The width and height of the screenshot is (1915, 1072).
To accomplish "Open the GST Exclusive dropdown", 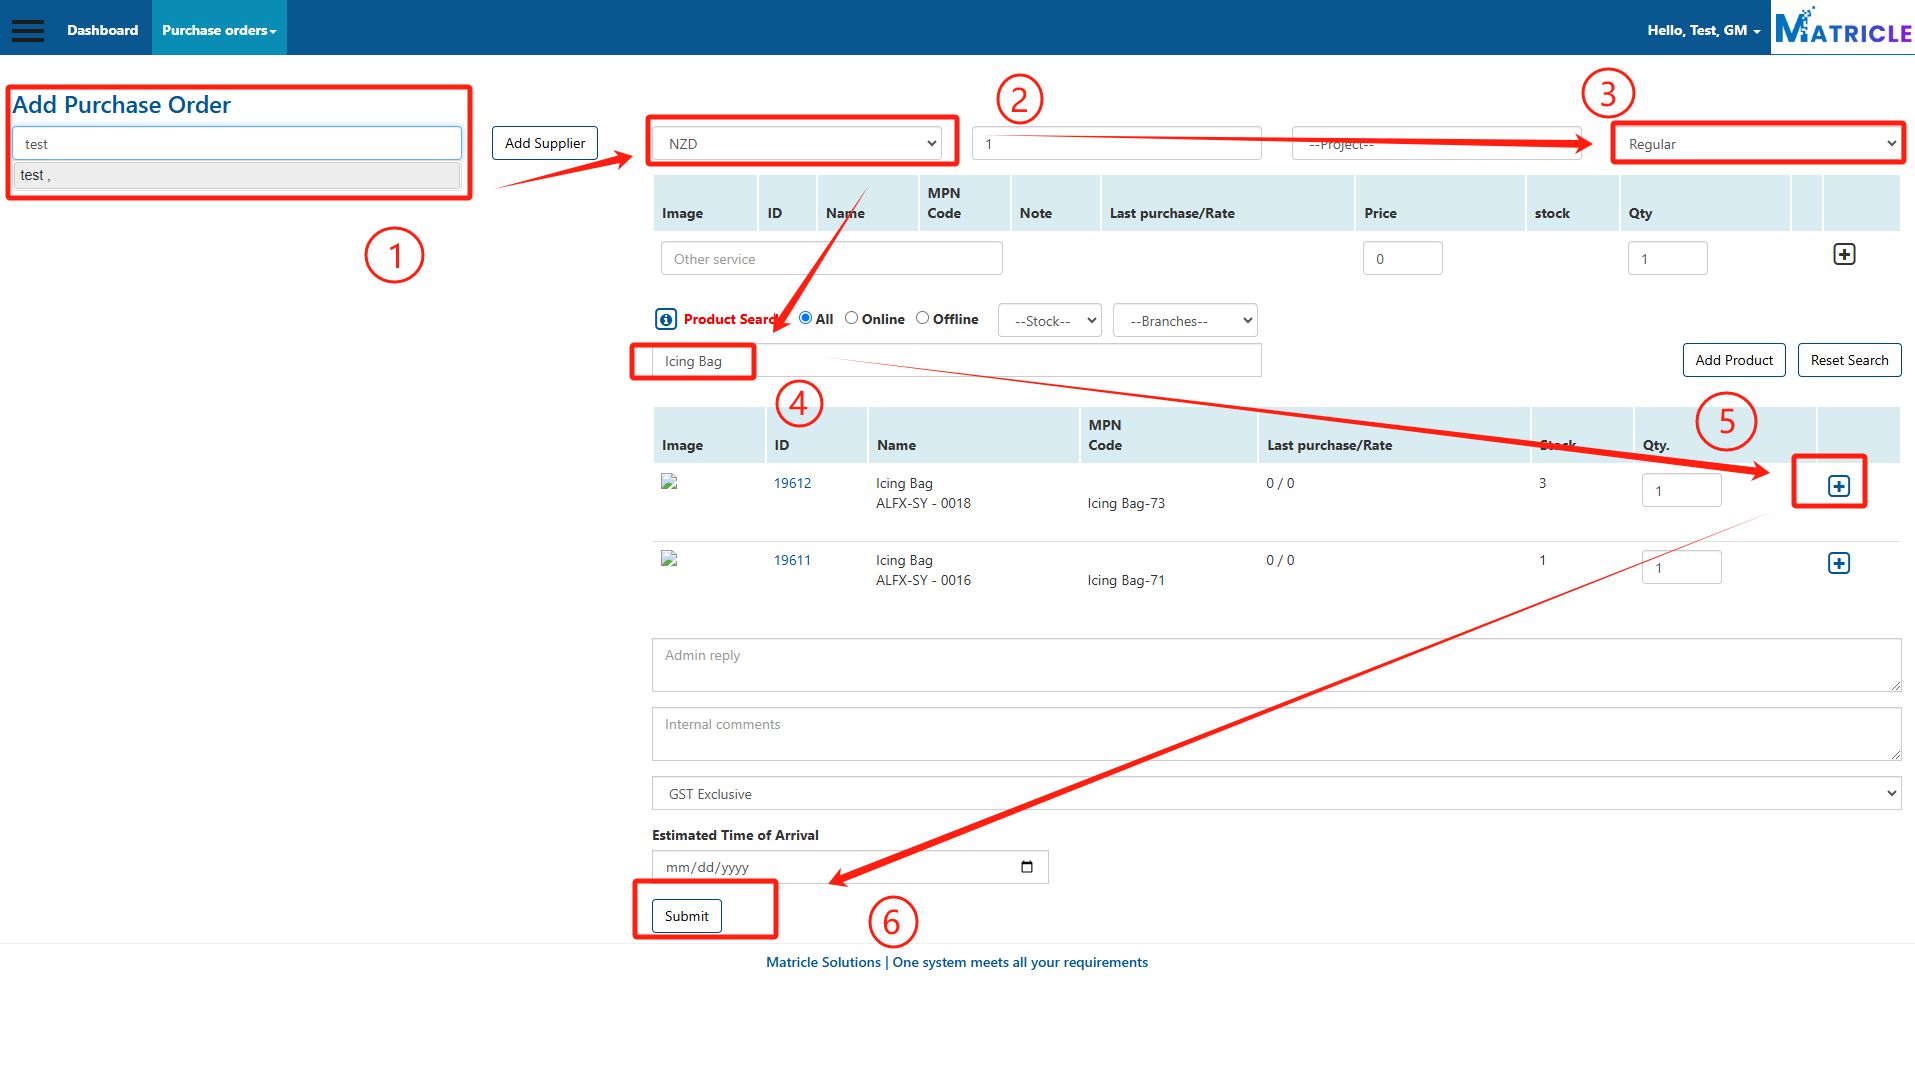I will tap(1276, 794).
